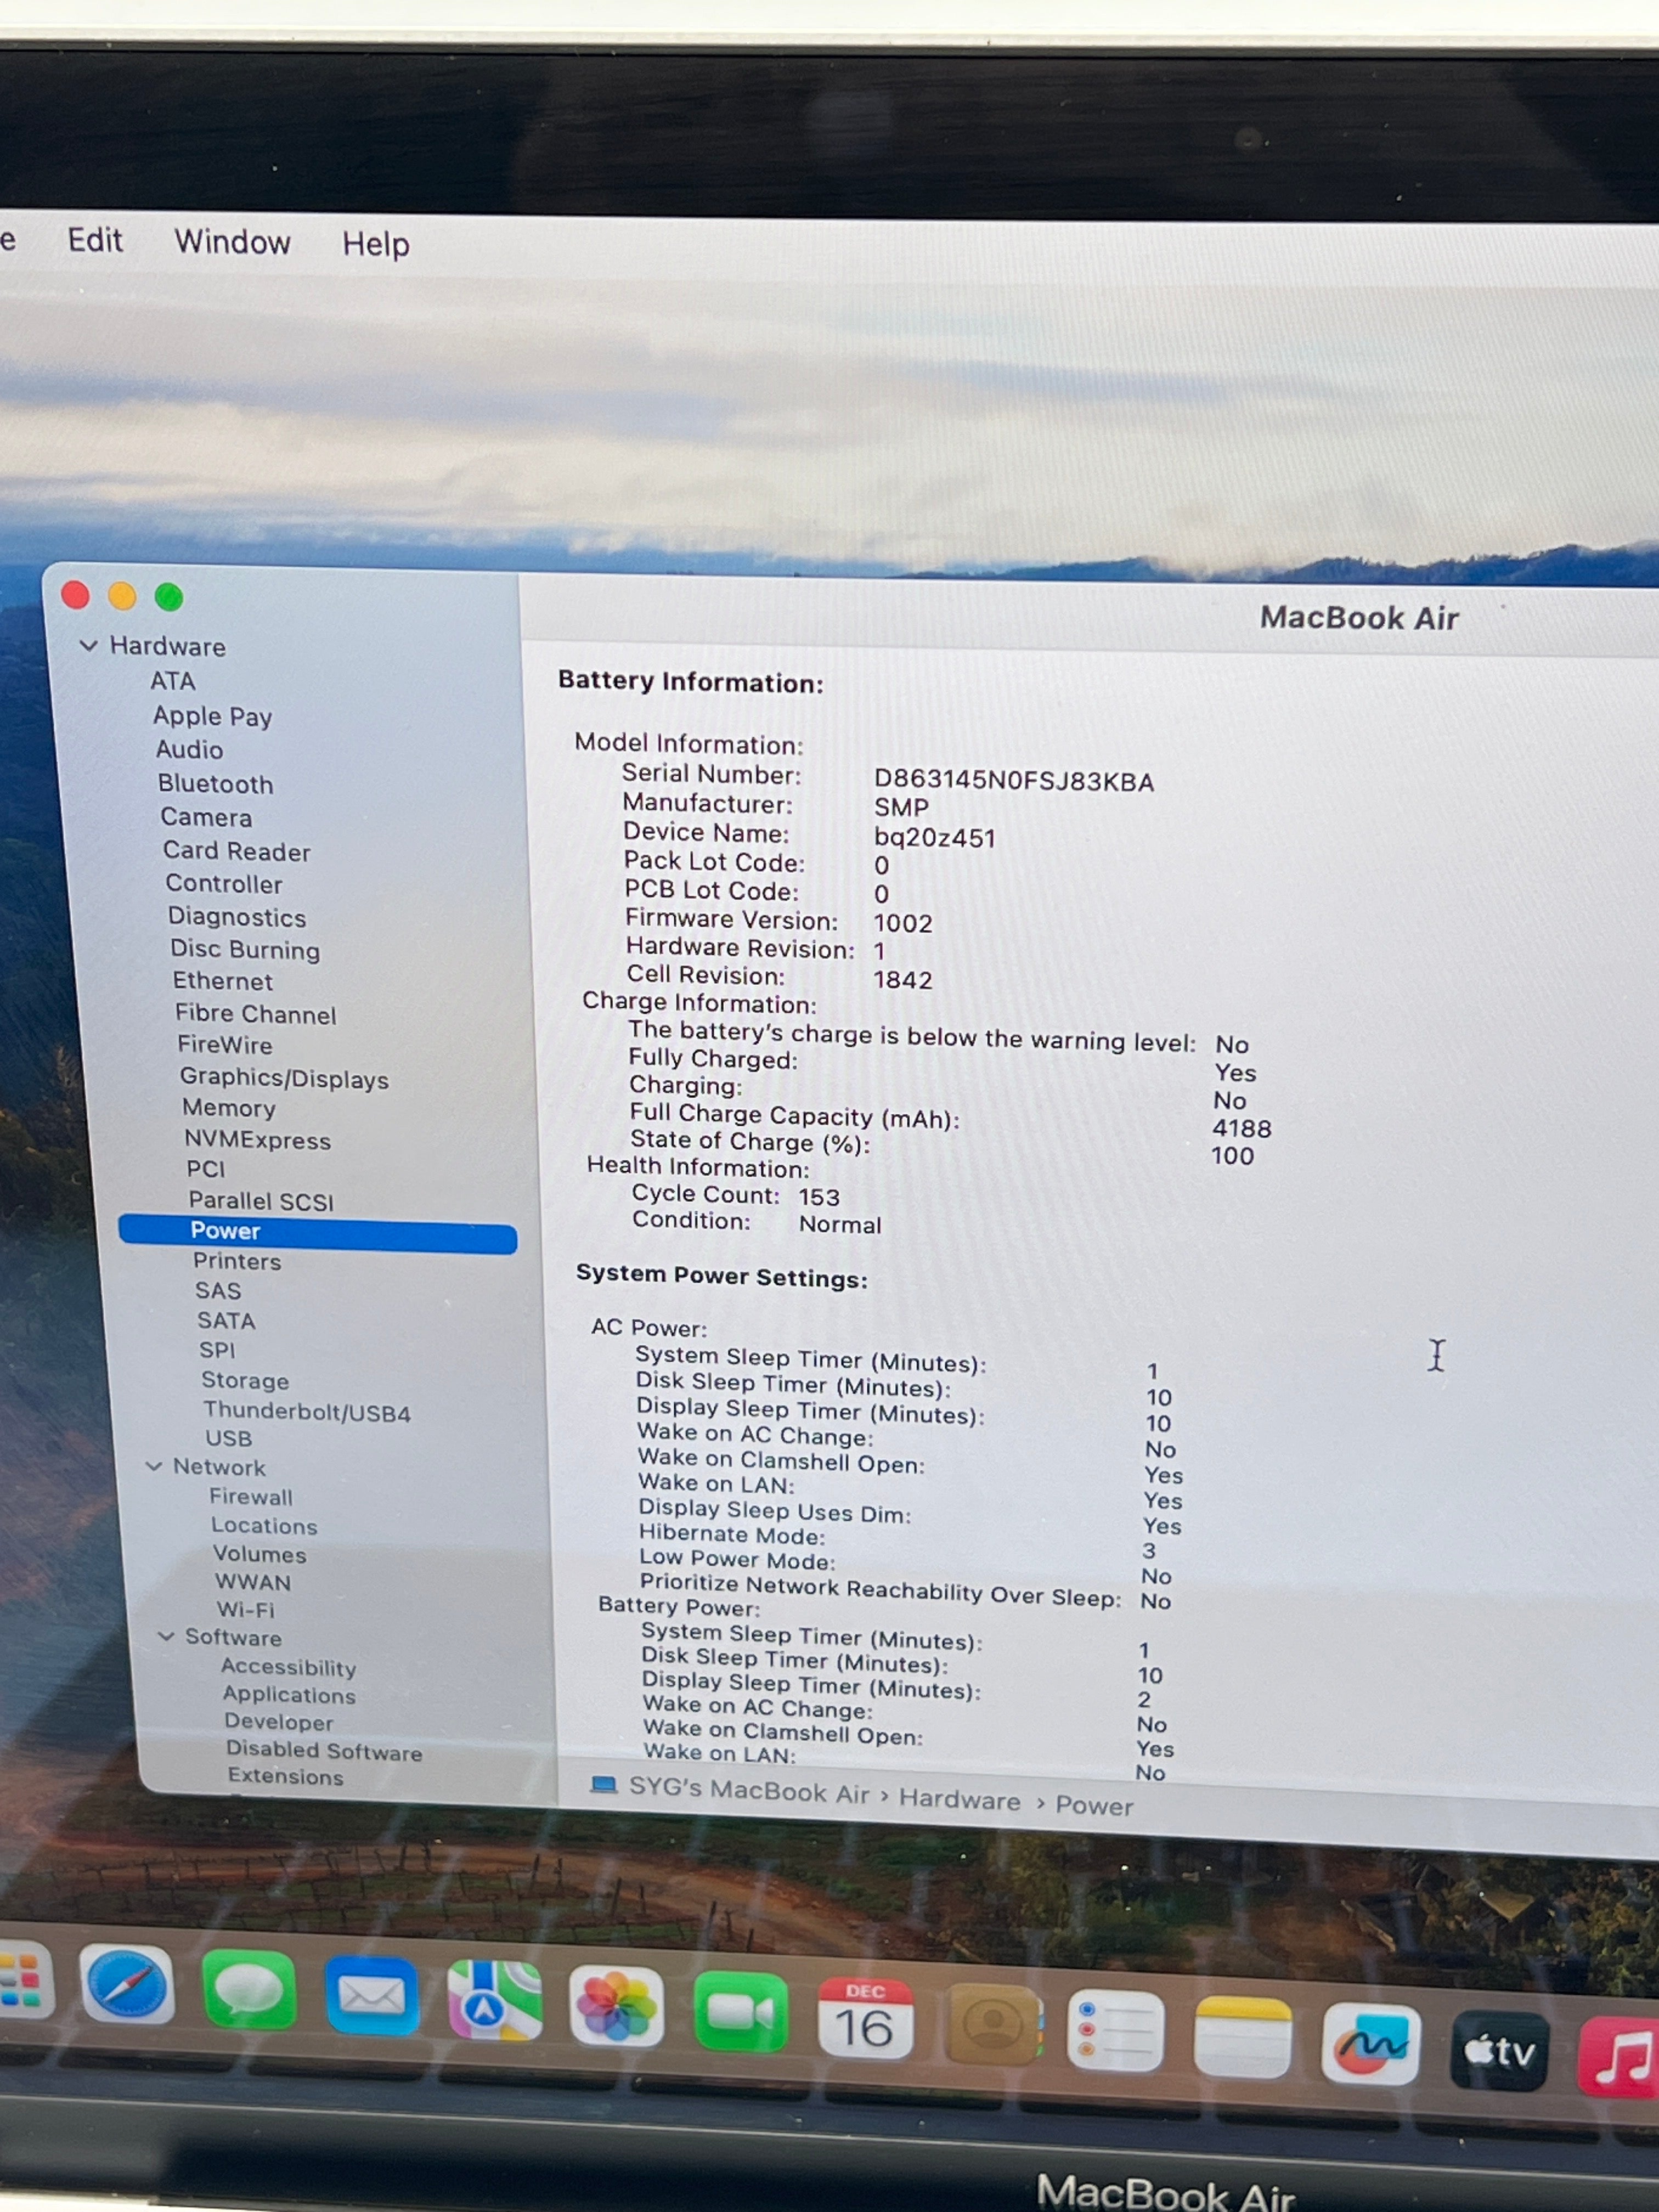Select SATA in the sidebar
The height and width of the screenshot is (2212, 1659).
pos(226,1321)
